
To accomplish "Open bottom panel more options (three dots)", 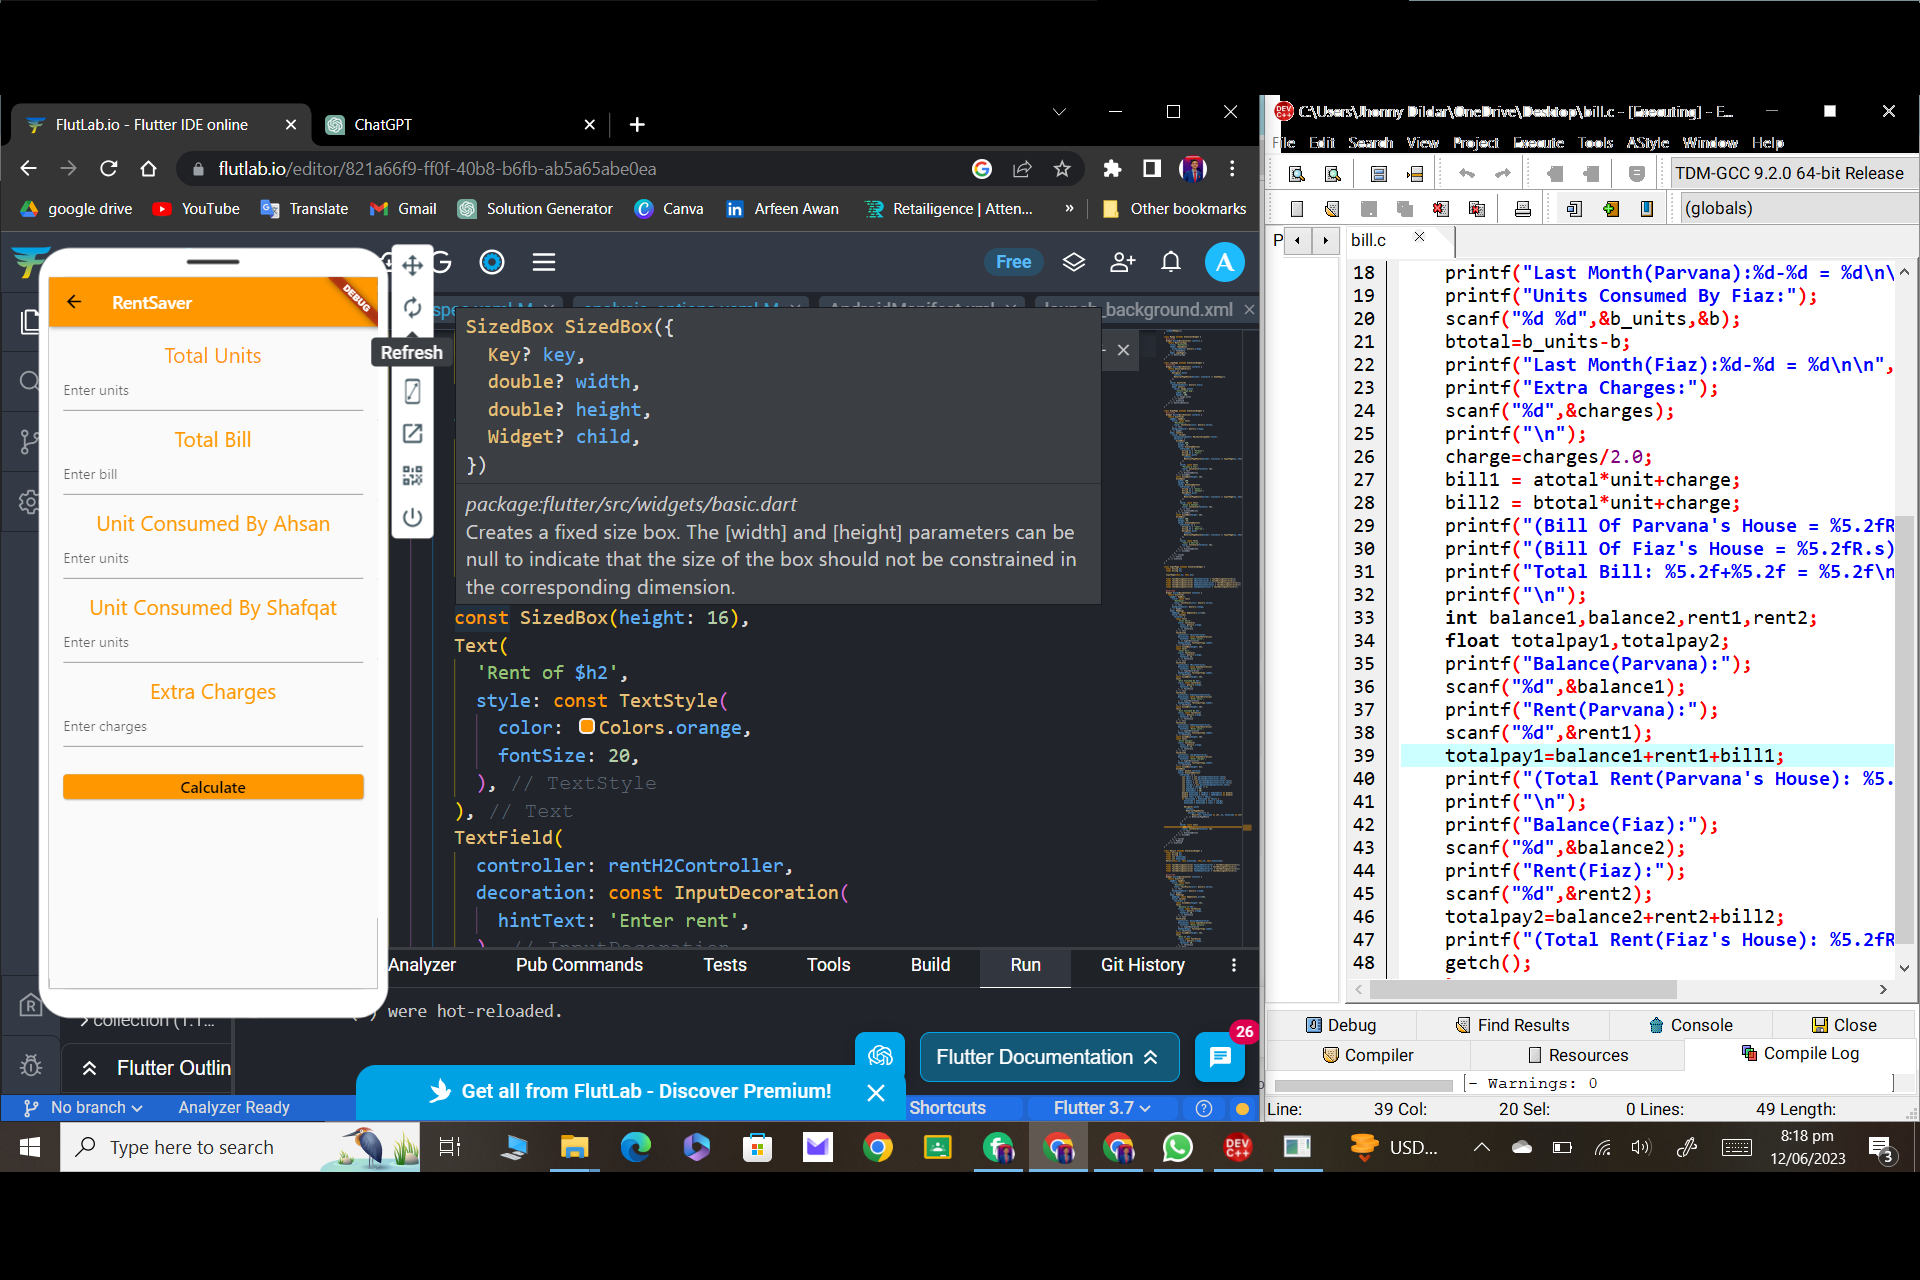I will tap(1233, 965).
